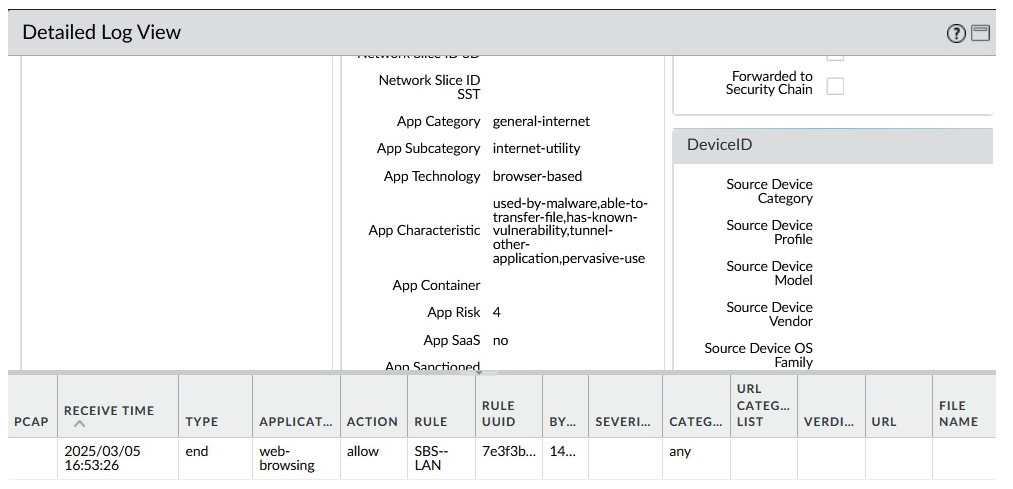Image resolution: width=1013 pixels, height=489 pixels.
Task: Click the Severity column header
Action: point(623,421)
